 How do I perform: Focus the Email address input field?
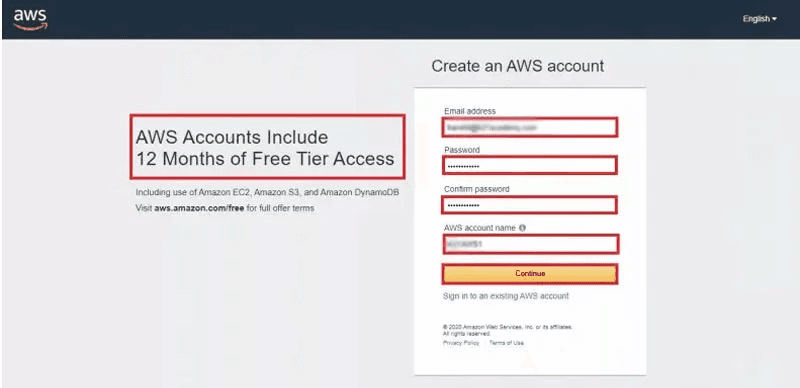point(530,128)
